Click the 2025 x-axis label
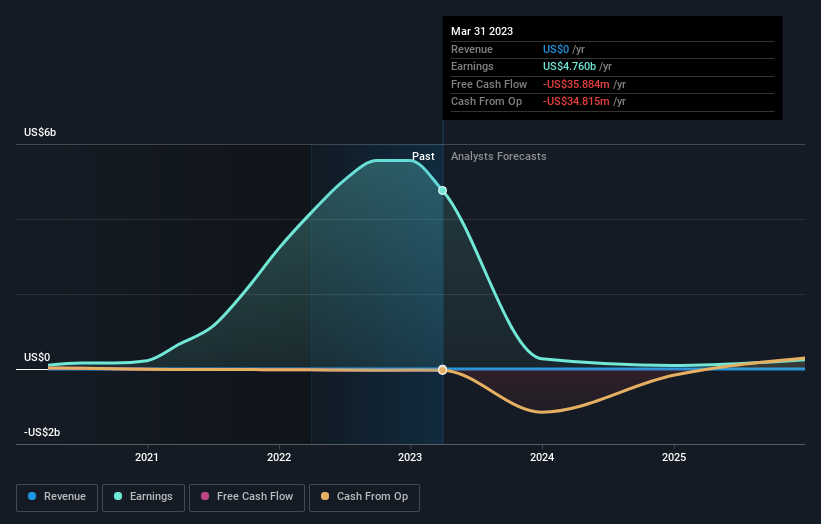The width and height of the screenshot is (821, 524). point(674,458)
